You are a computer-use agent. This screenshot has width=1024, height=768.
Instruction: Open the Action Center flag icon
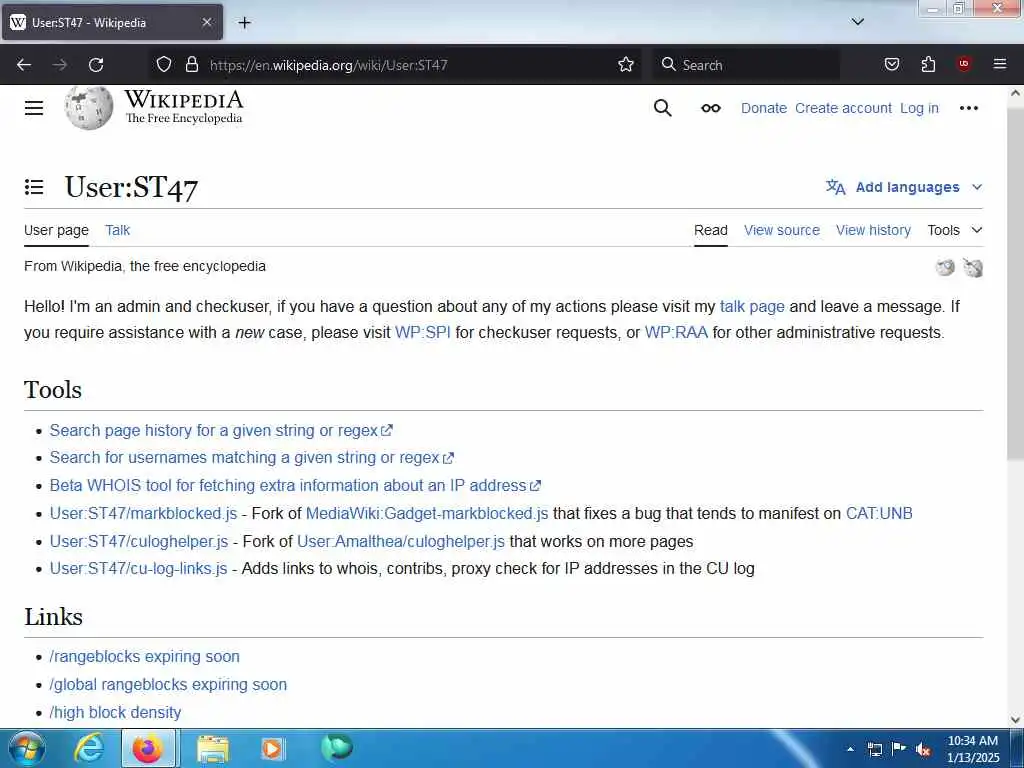(x=899, y=748)
